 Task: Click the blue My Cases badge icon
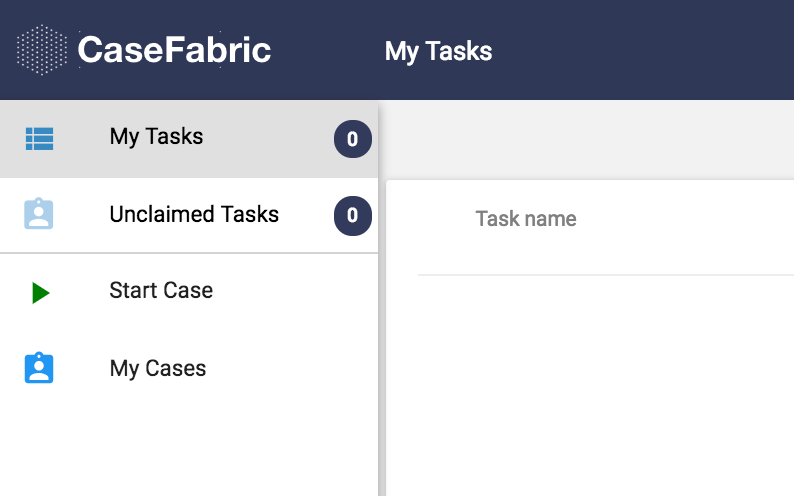(x=39, y=368)
